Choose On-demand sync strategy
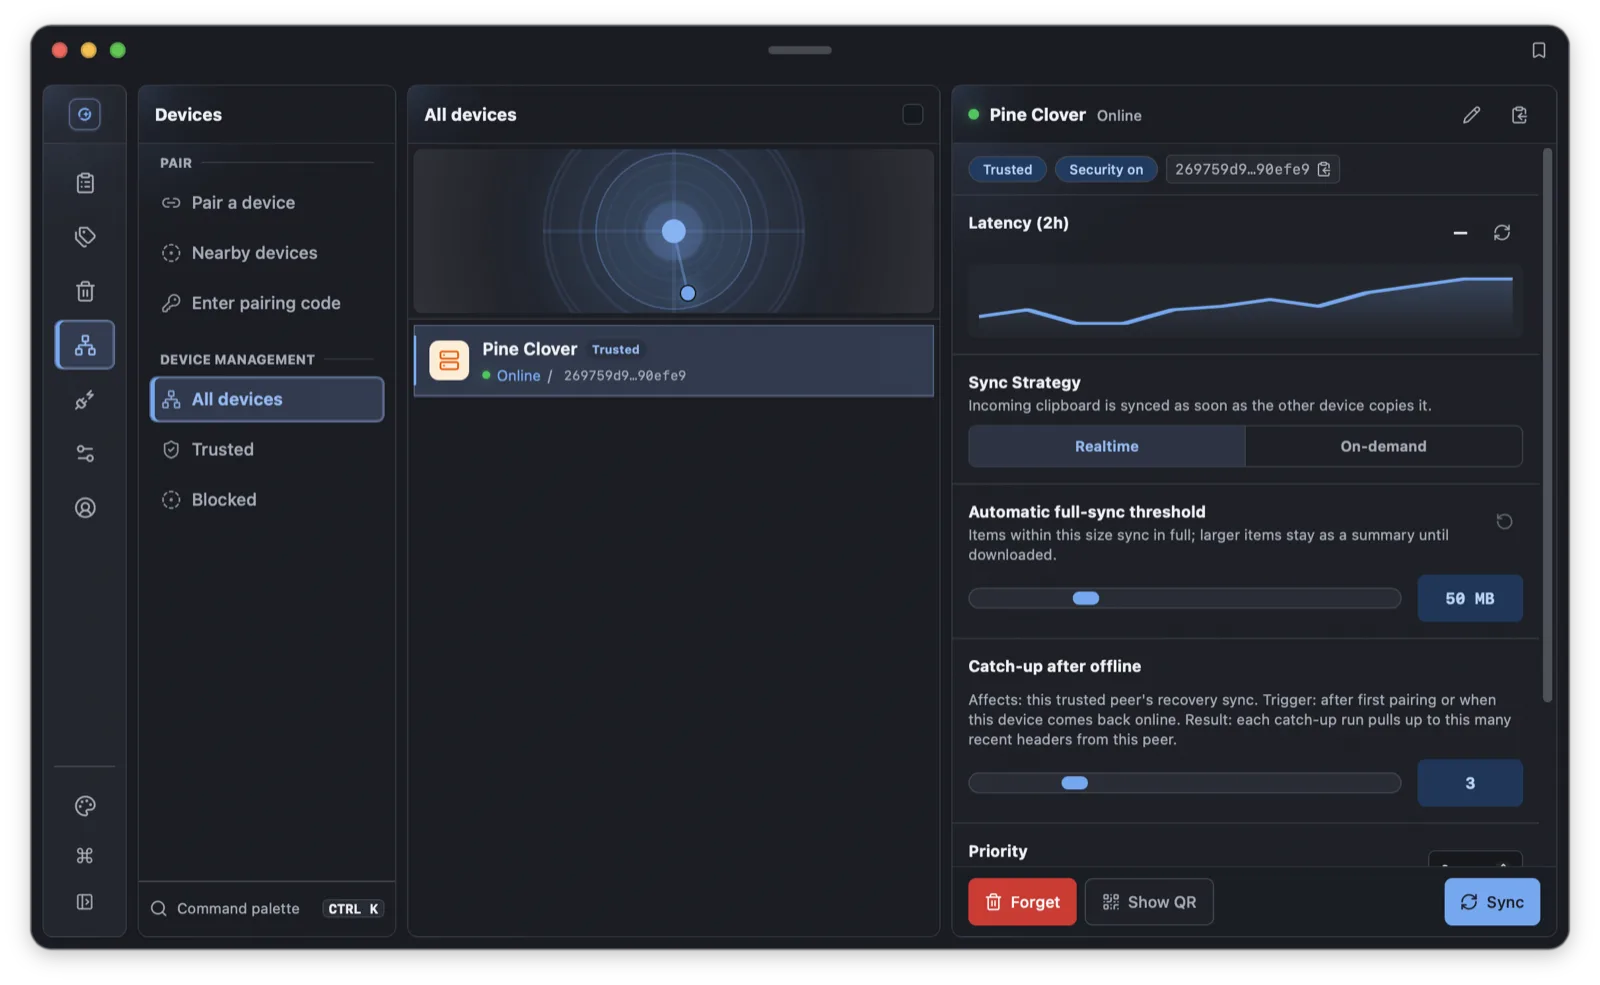 pyautogui.click(x=1384, y=446)
